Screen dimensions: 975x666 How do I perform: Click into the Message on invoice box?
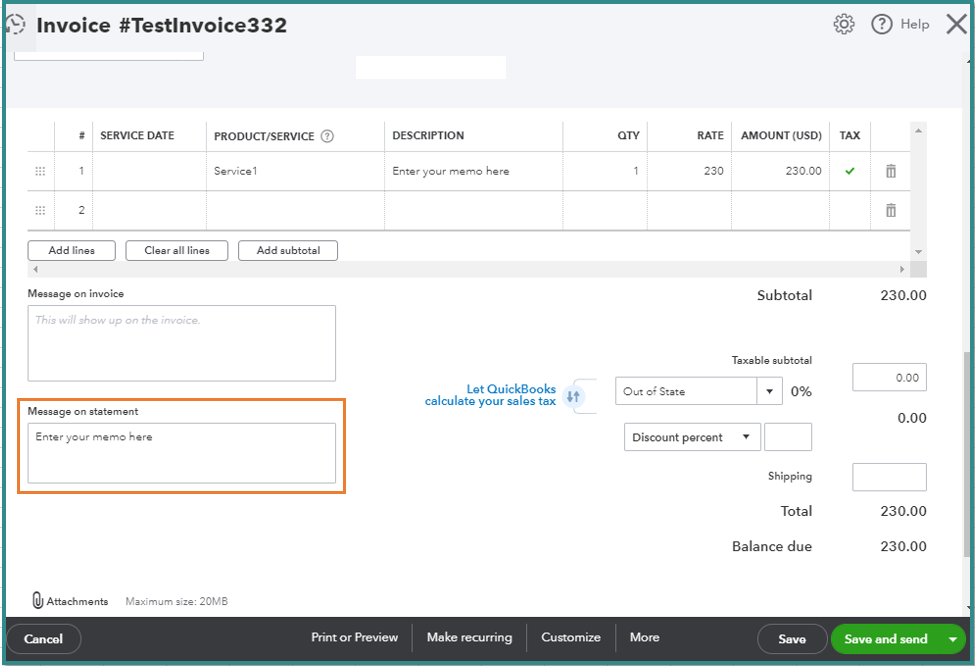tap(182, 343)
